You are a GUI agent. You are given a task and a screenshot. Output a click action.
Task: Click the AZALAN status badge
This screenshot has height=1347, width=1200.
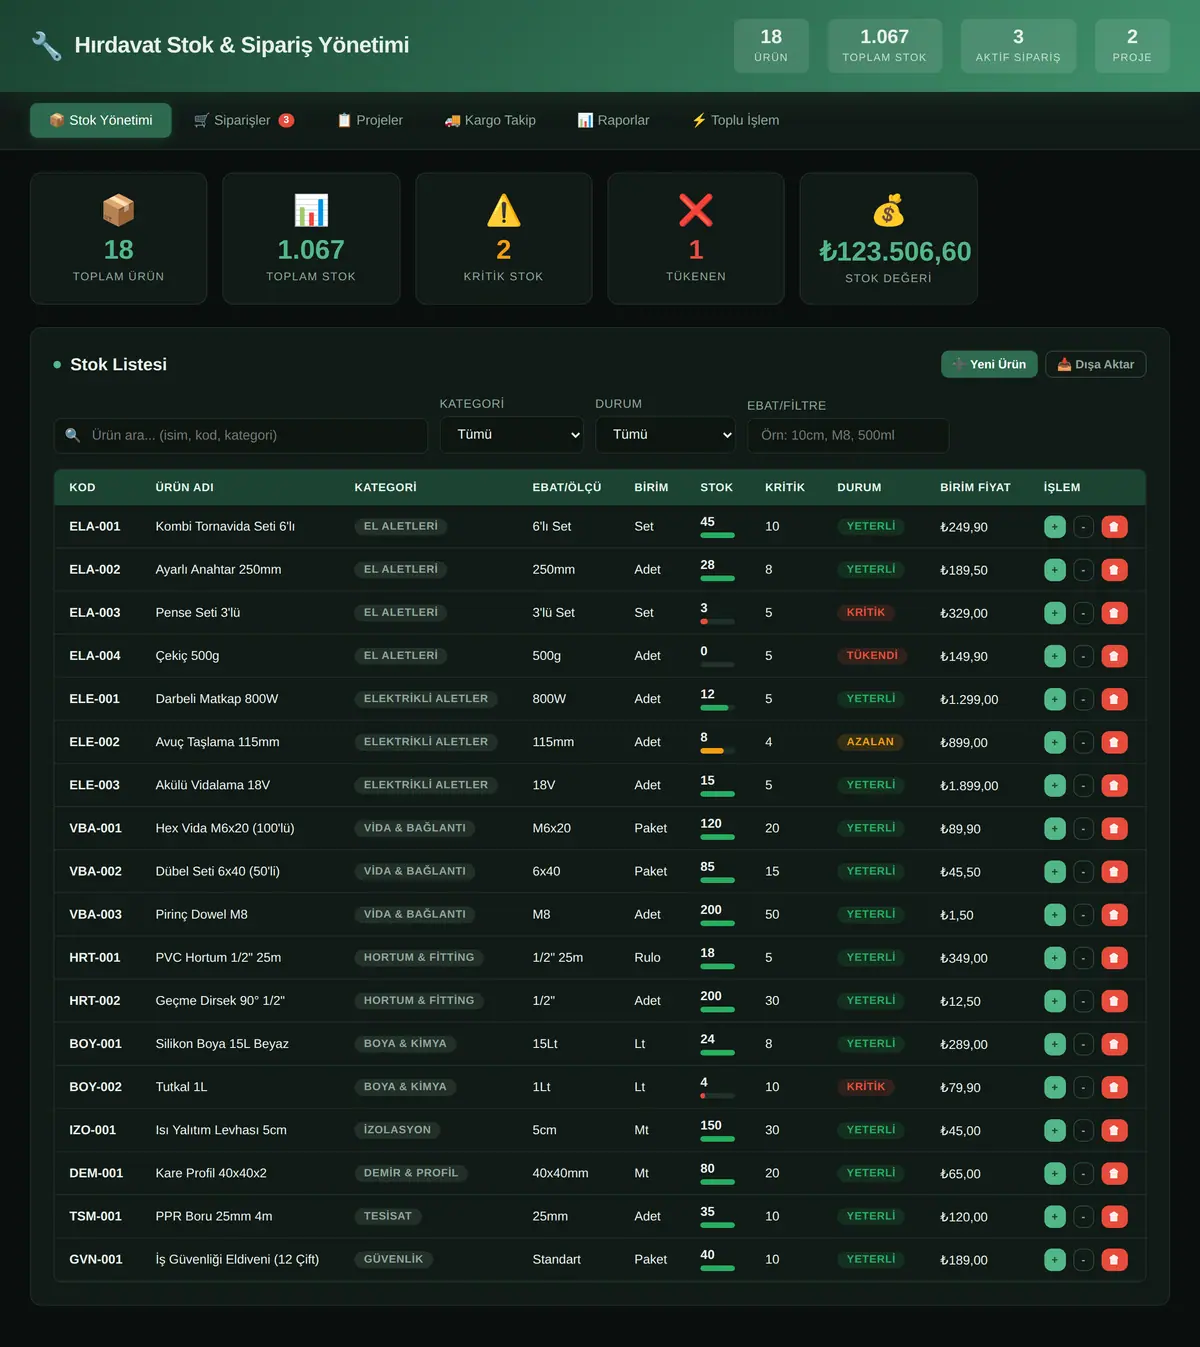(870, 742)
